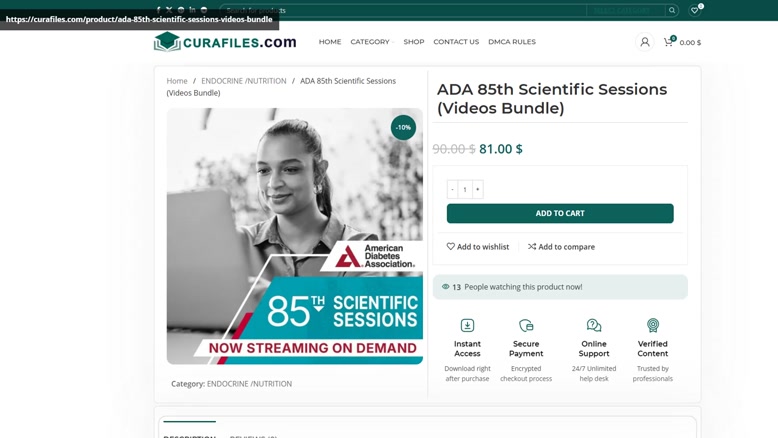Go to DMCA Rules page

click(x=512, y=42)
